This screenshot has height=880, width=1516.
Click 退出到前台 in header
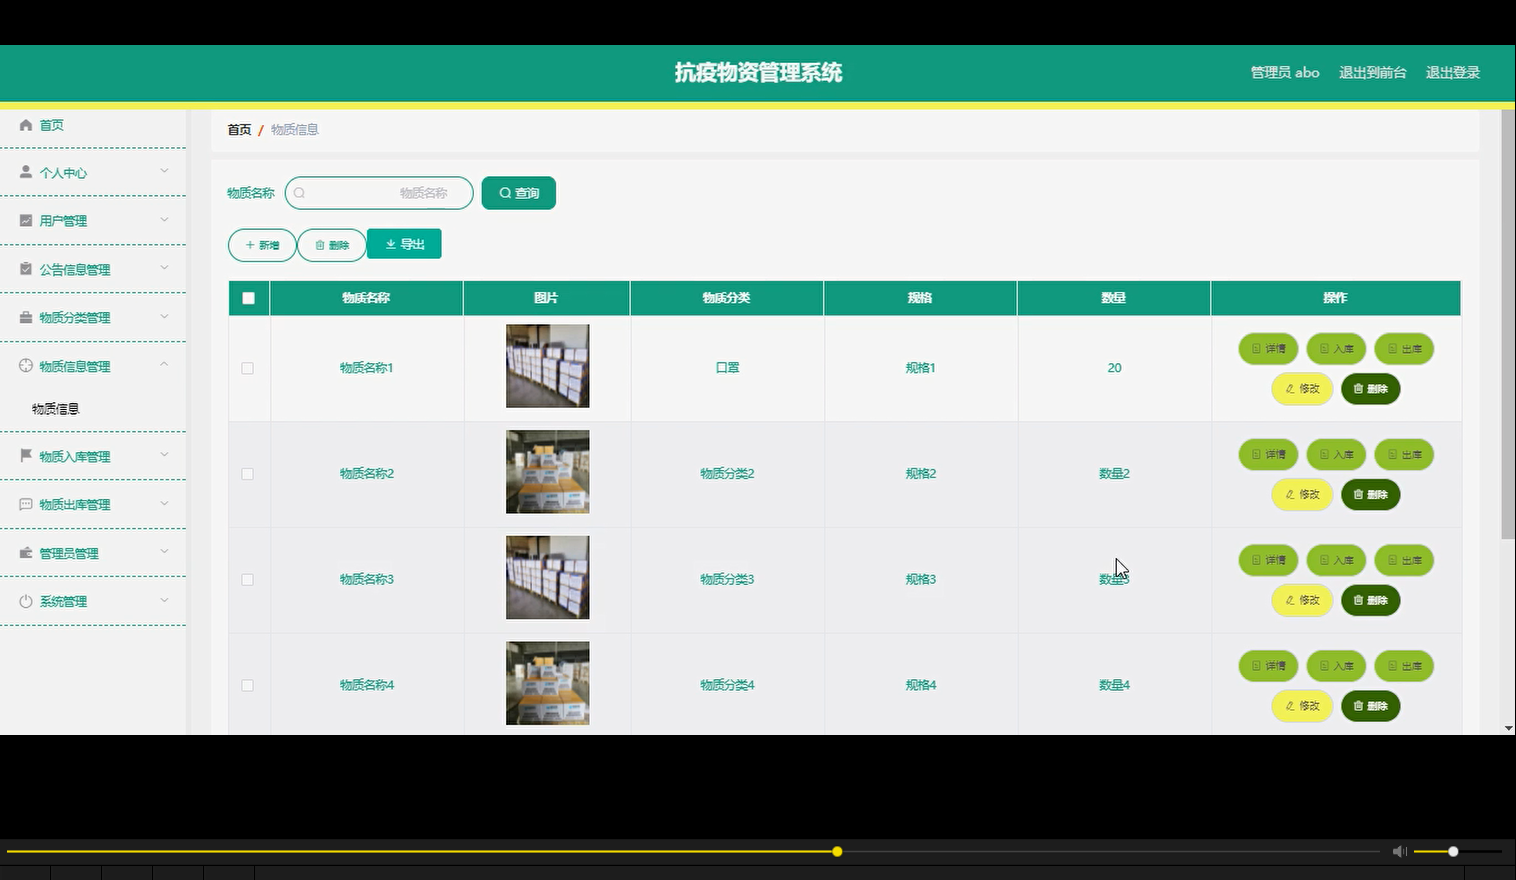[1372, 73]
